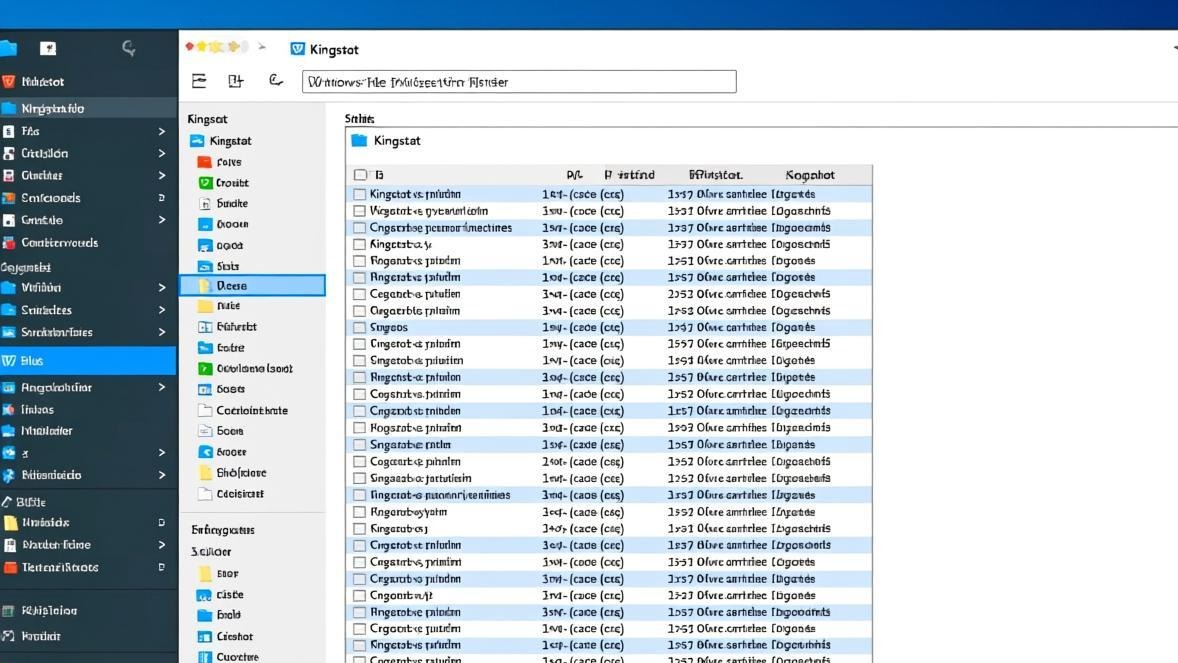The height and width of the screenshot is (663, 1178).
Task: Select the Blus item in dark sidebar
Action: pyautogui.click(x=88, y=361)
